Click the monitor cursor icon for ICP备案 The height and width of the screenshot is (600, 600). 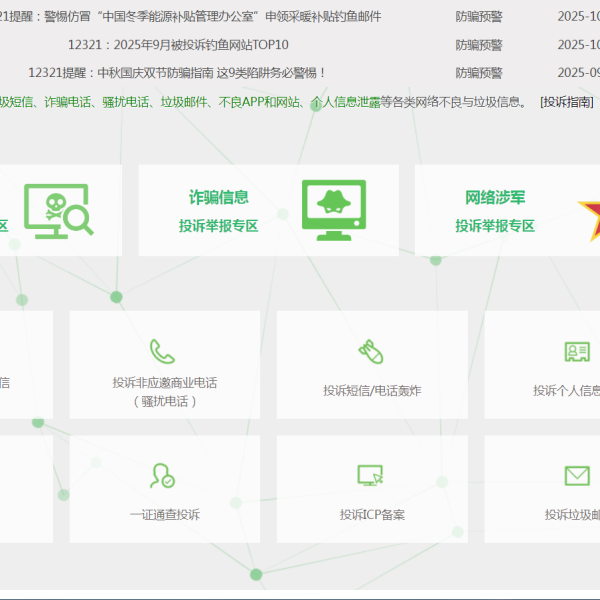pyautogui.click(x=370, y=475)
